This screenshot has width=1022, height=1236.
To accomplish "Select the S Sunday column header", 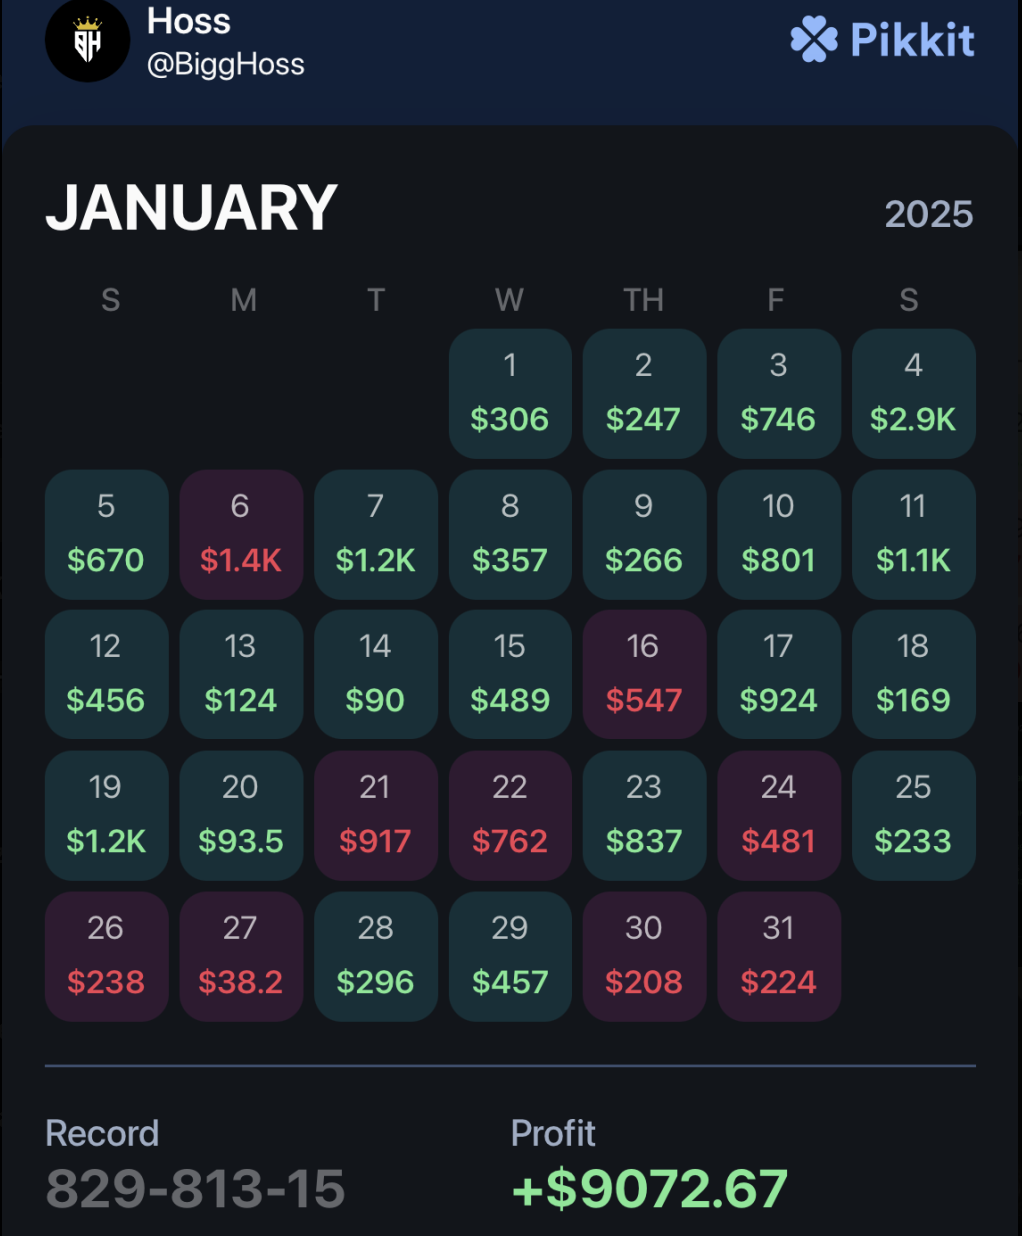I will pos(109,300).
